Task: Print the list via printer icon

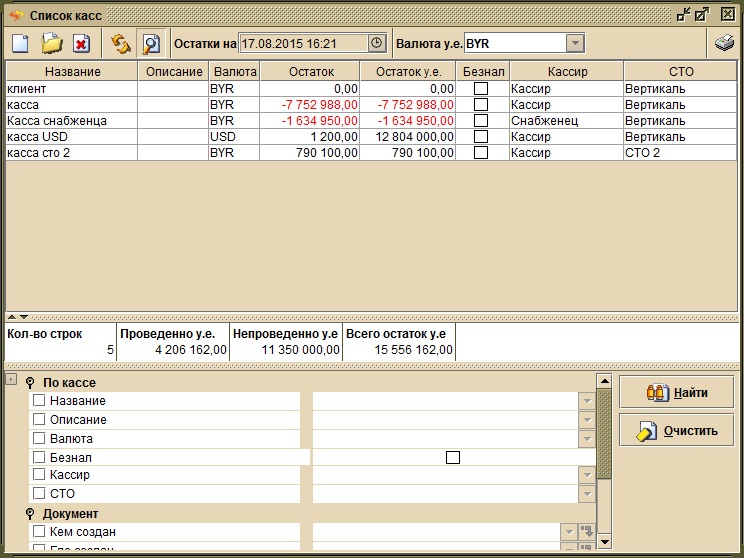Action: pyautogui.click(x=724, y=44)
